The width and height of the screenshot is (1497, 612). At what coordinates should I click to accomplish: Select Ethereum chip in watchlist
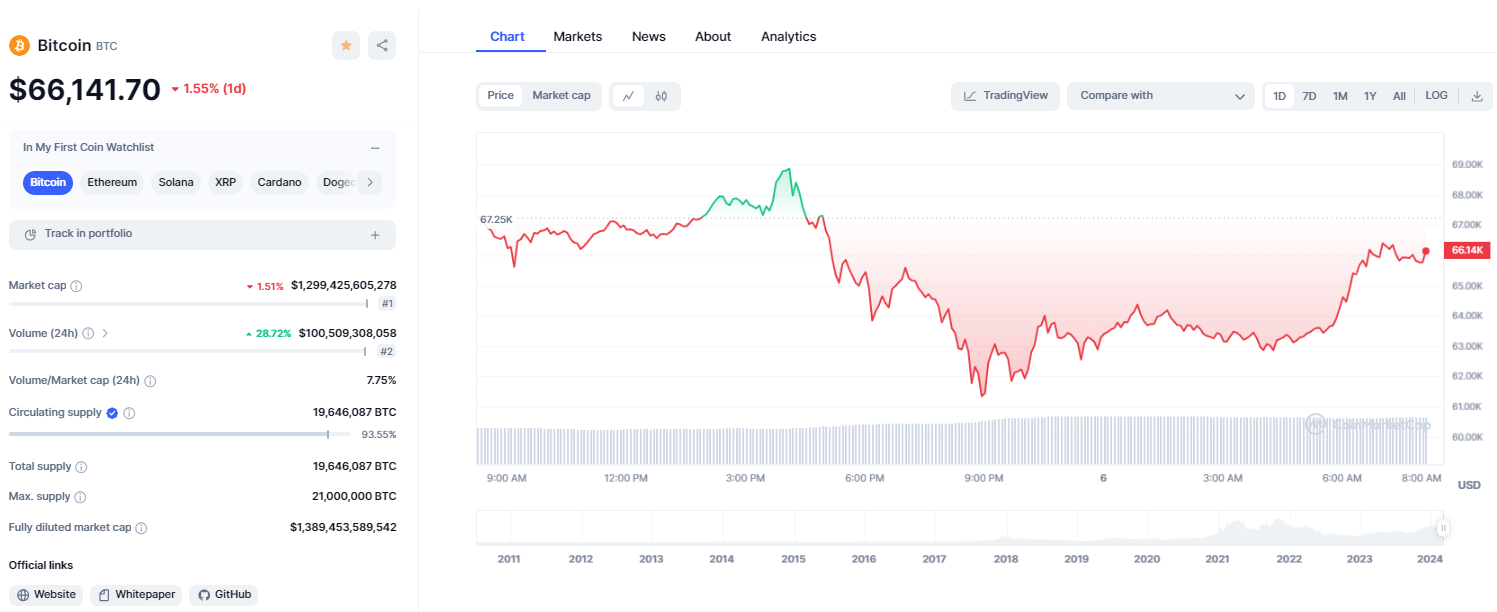point(112,183)
